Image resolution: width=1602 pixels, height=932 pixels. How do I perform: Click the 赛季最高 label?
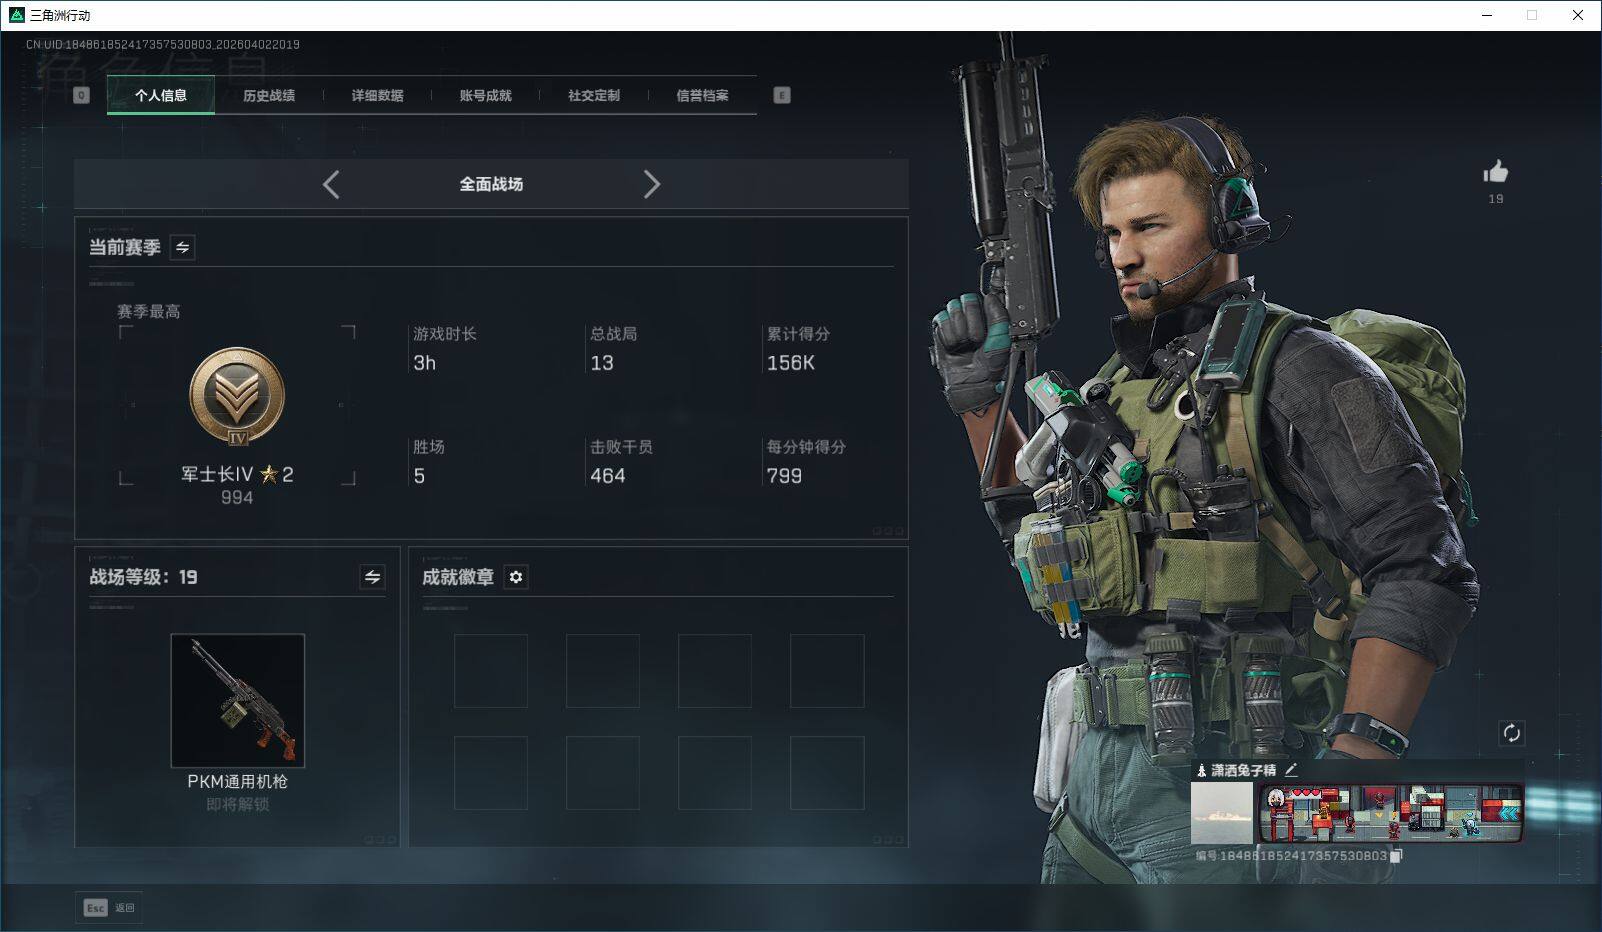(x=149, y=312)
